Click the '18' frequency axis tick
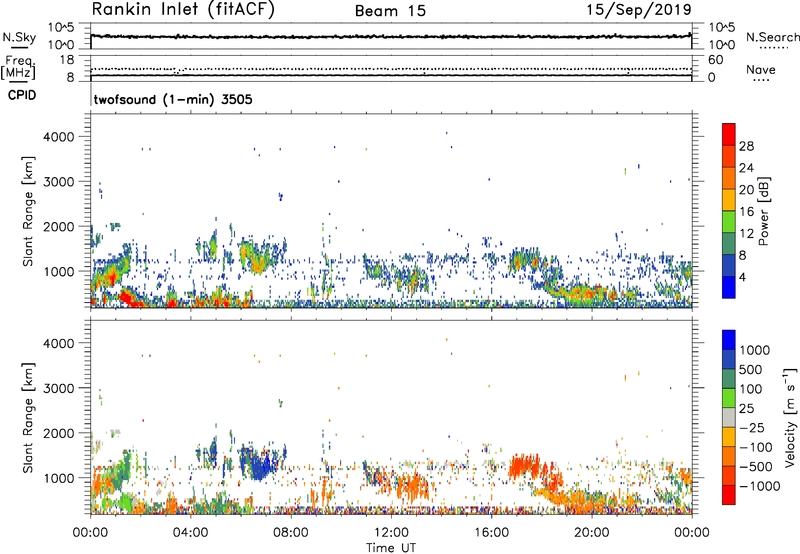The image size is (800, 554). tap(67, 60)
